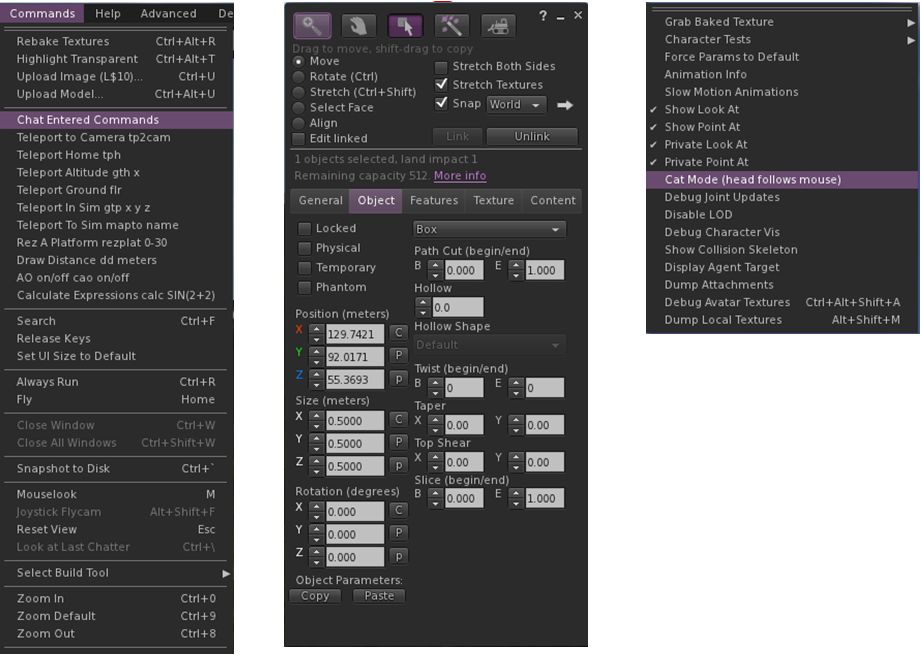
Task: Click the help question mark icon
Action: pos(543,16)
